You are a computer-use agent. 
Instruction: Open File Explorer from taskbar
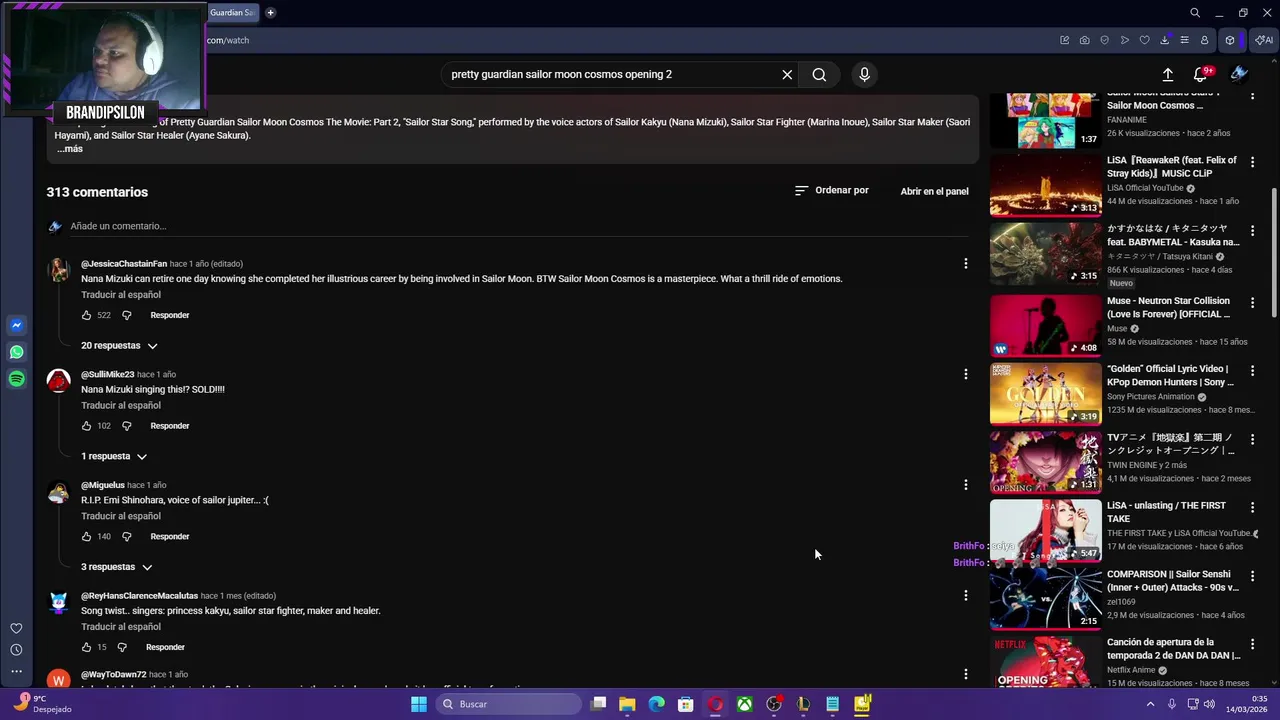627,704
